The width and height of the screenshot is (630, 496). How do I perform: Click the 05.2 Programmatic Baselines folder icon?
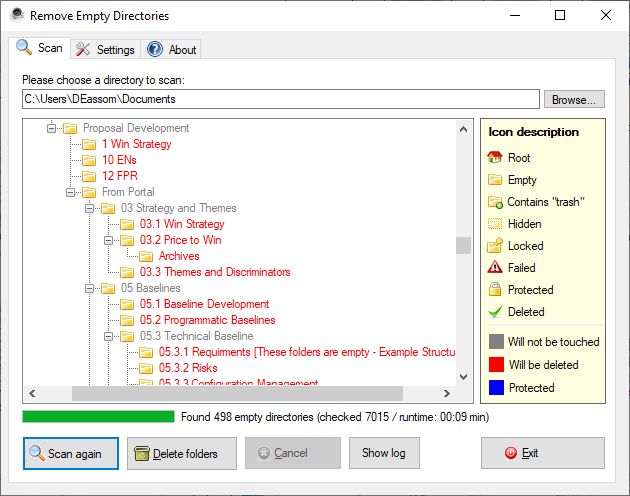(x=127, y=320)
